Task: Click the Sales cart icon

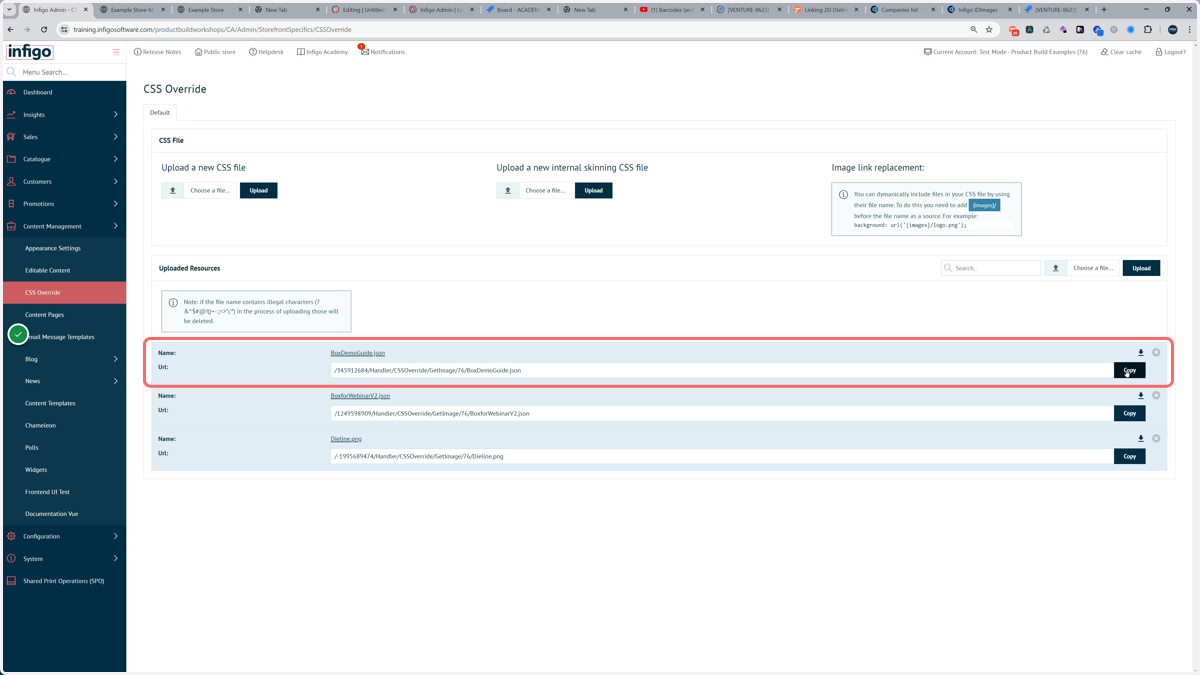Action: tap(12, 137)
